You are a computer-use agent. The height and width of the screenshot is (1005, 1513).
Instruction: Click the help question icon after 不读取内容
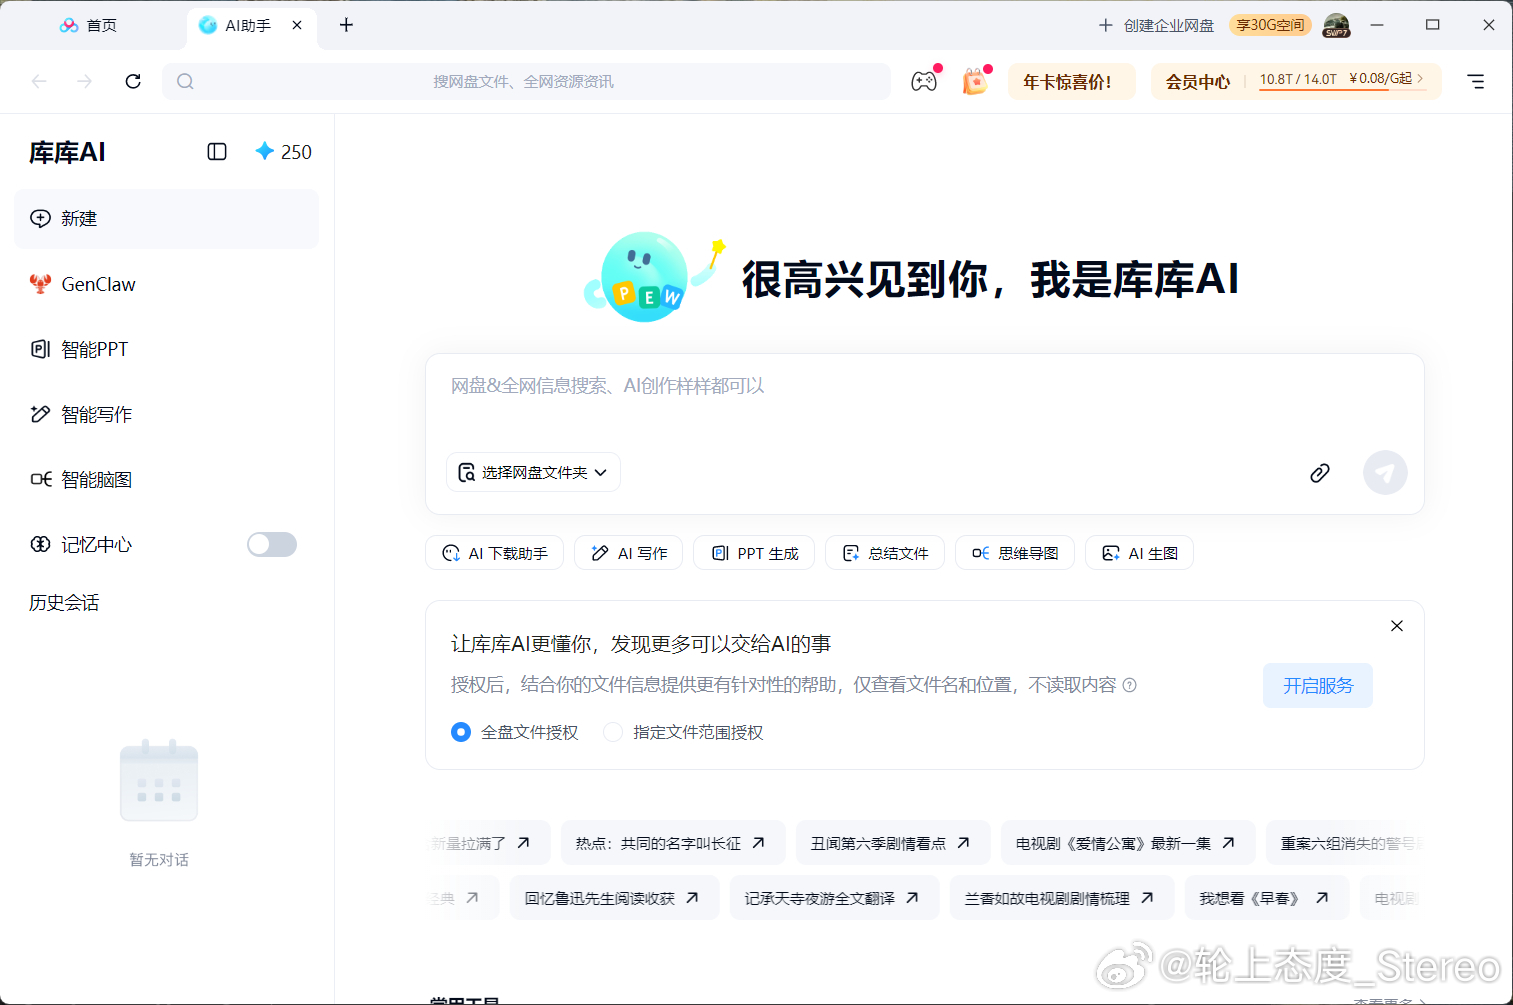[1130, 685]
